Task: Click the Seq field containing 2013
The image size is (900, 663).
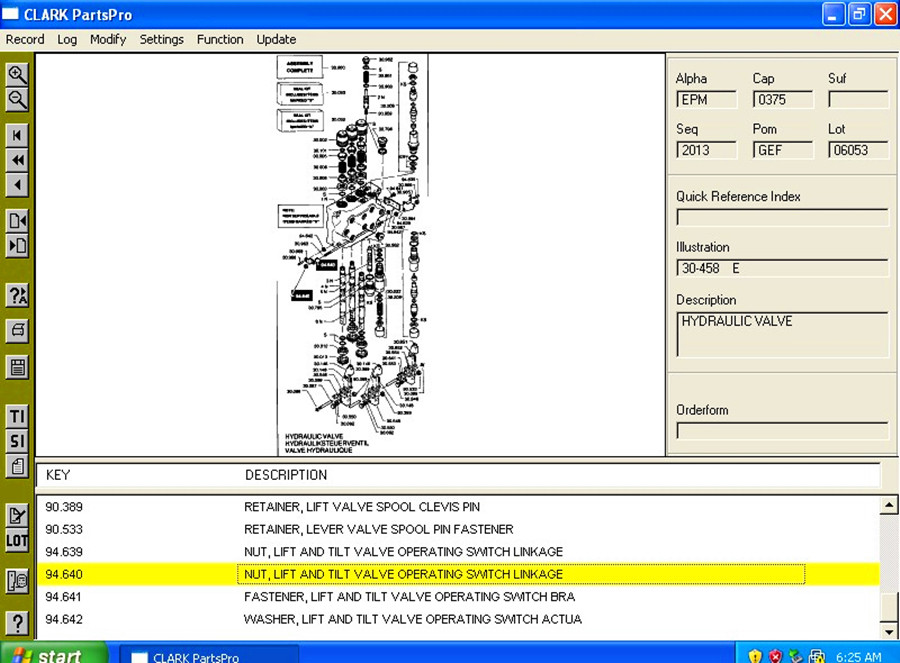Action: pos(706,150)
